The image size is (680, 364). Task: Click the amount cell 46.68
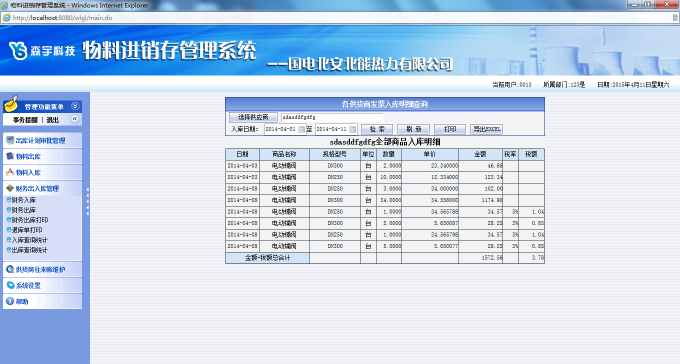pos(480,166)
